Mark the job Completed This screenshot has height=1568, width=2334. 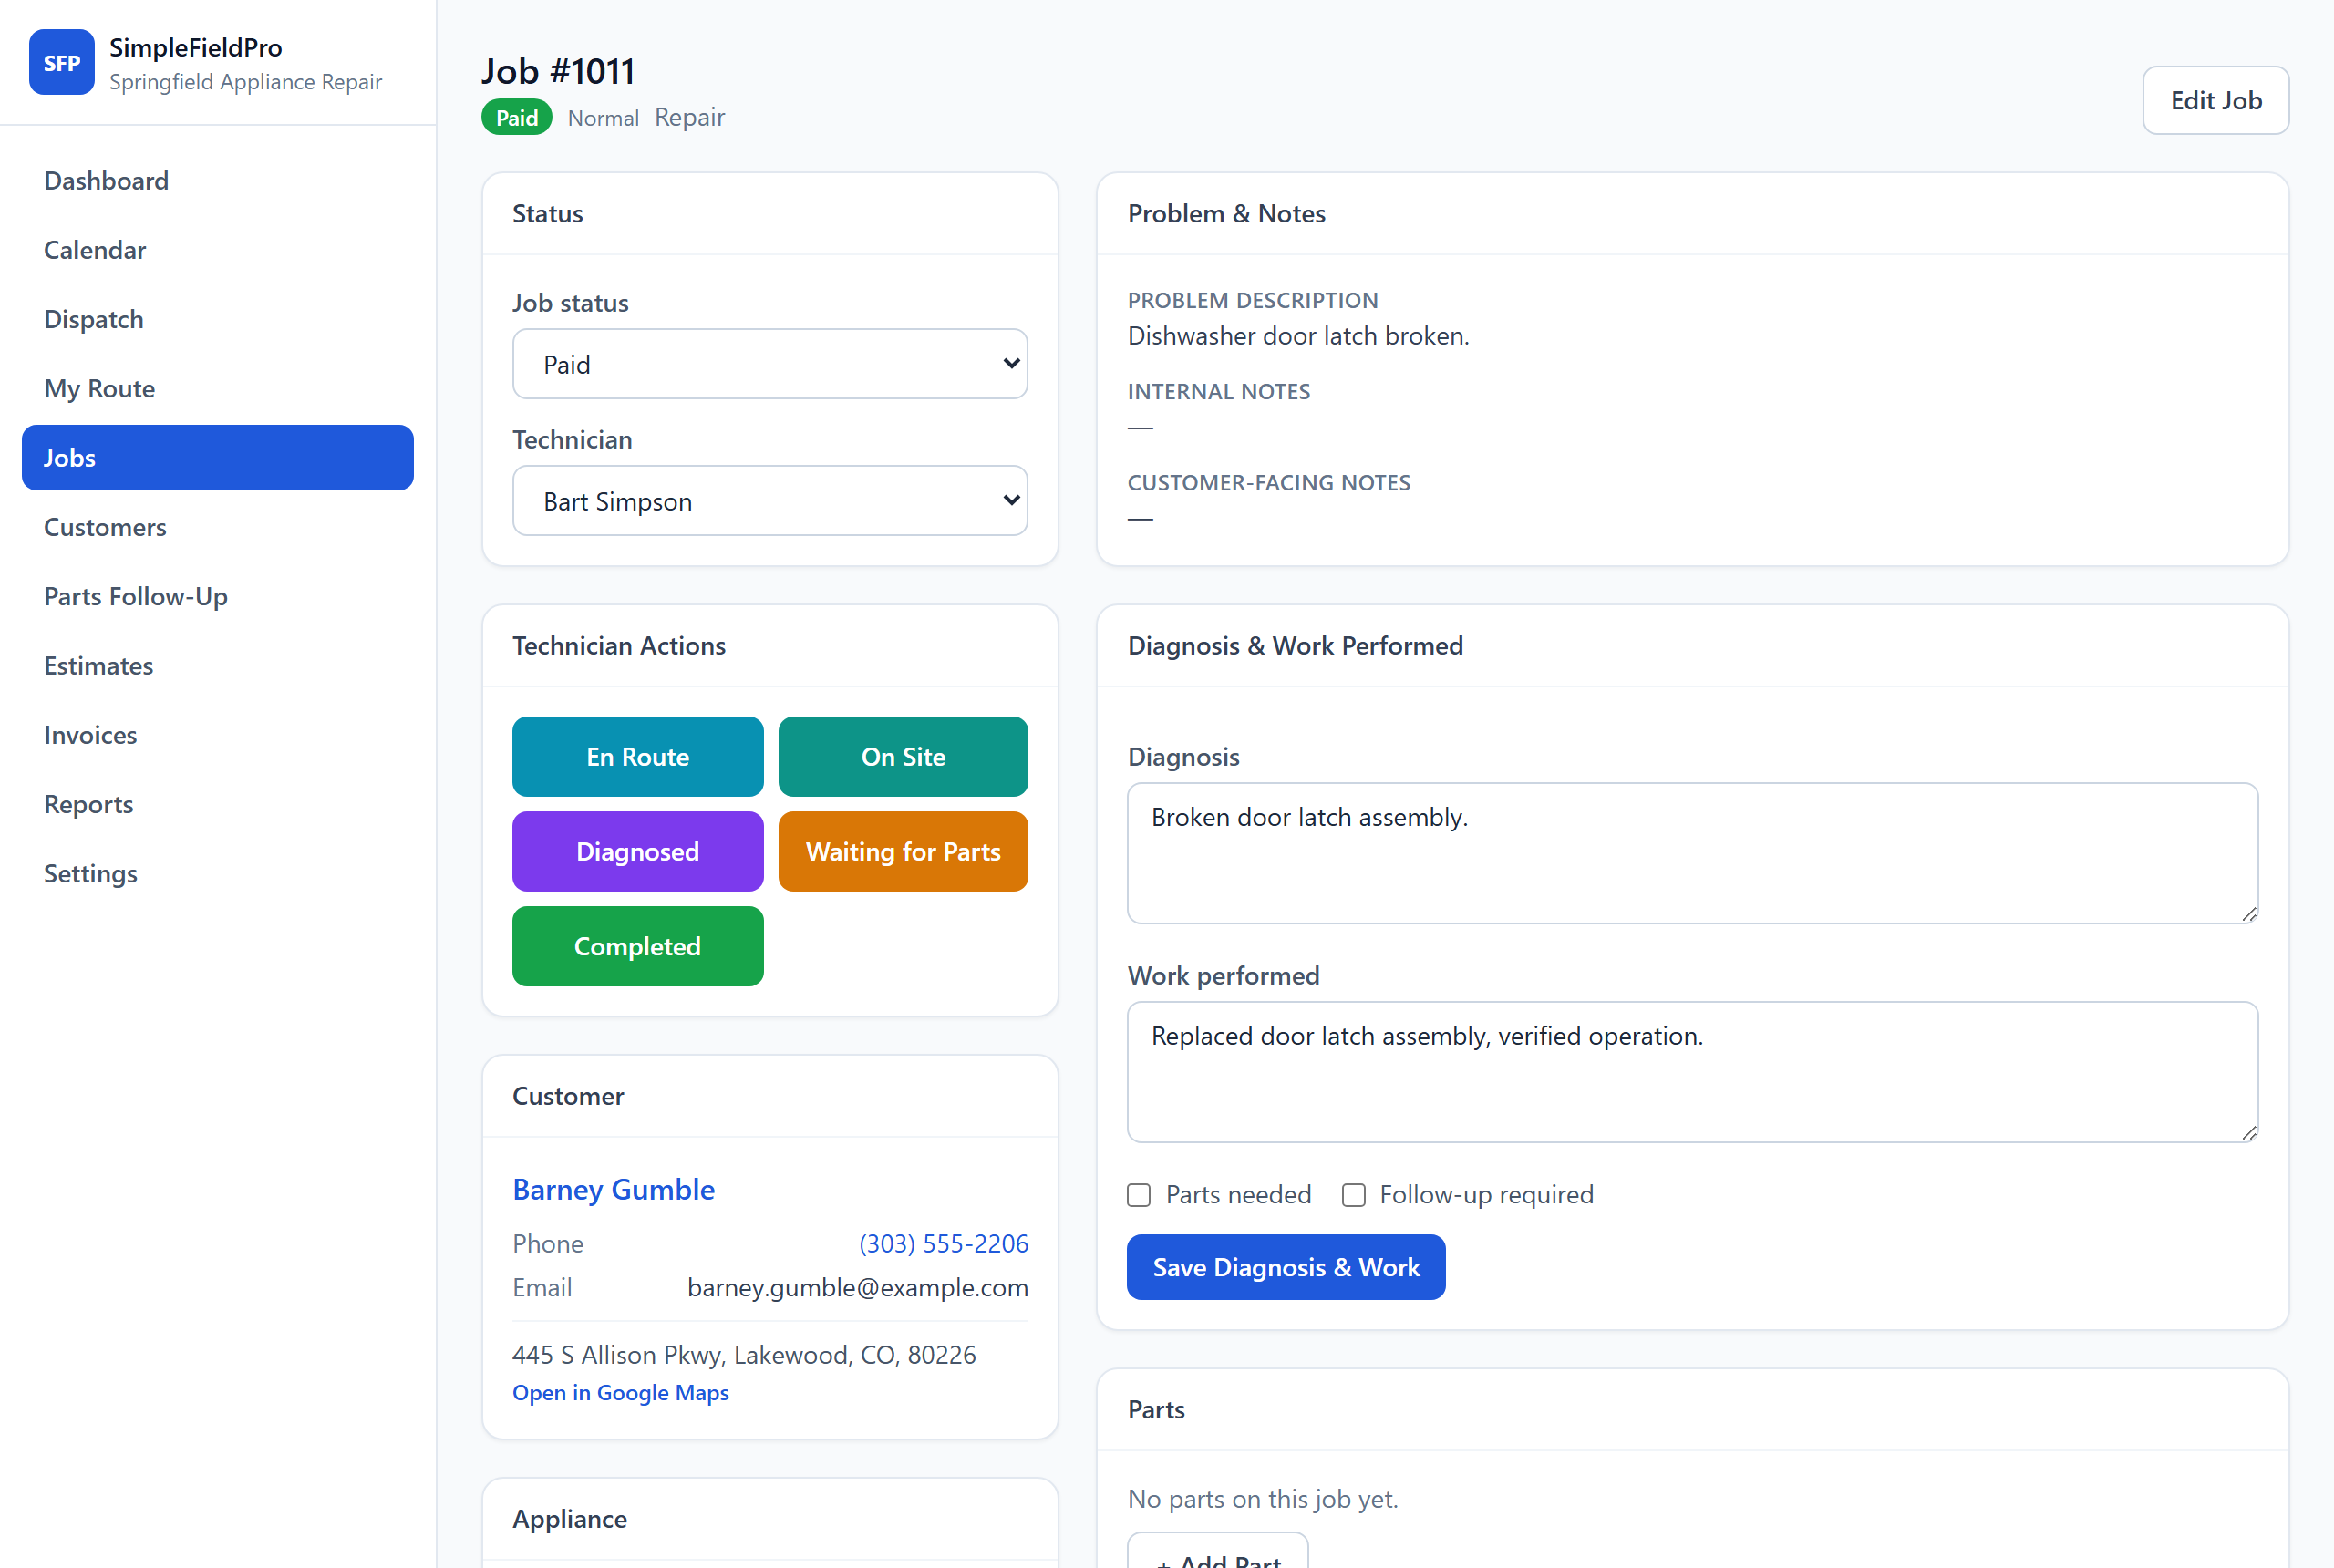(x=638, y=947)
